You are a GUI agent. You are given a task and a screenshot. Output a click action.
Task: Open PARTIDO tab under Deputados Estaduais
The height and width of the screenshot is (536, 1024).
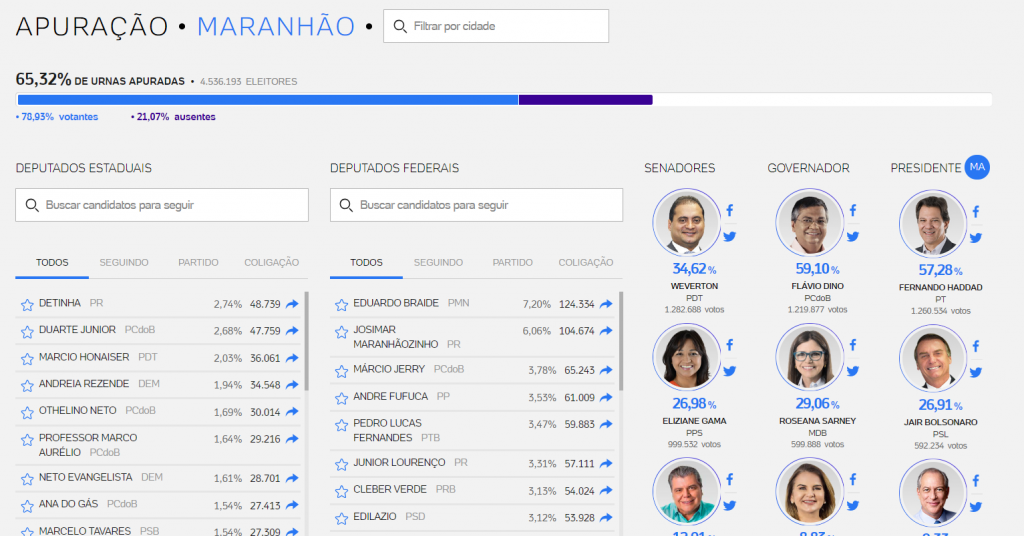pos(199,262)
